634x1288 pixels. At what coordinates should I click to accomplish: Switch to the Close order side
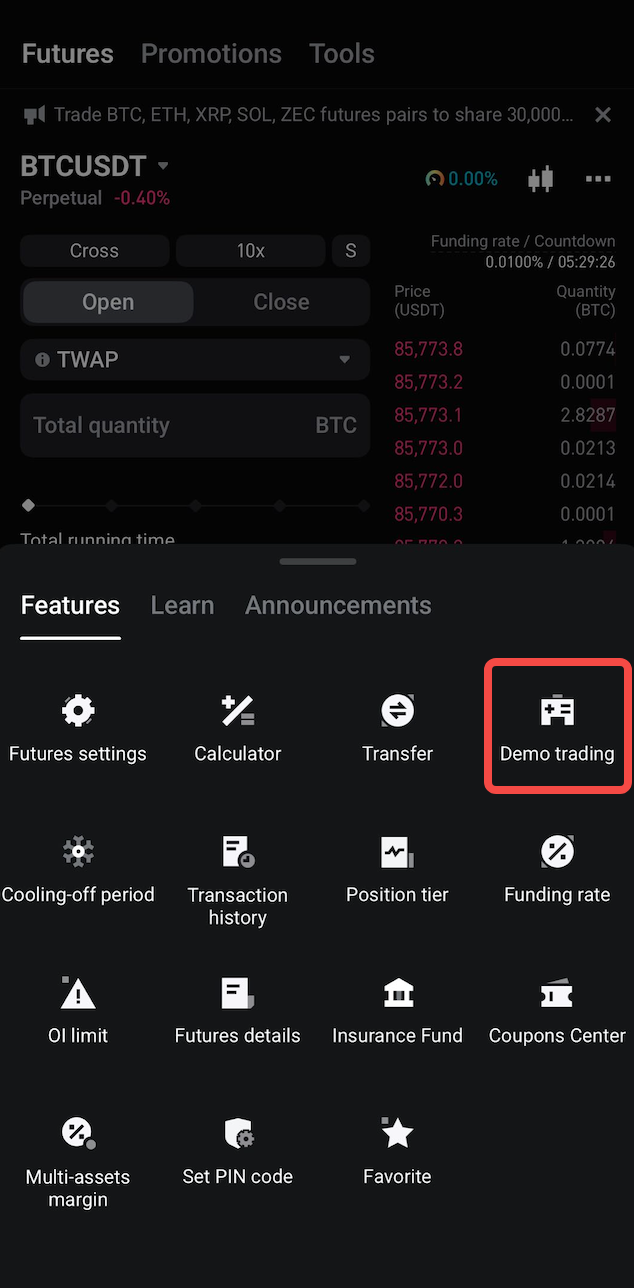281,301
